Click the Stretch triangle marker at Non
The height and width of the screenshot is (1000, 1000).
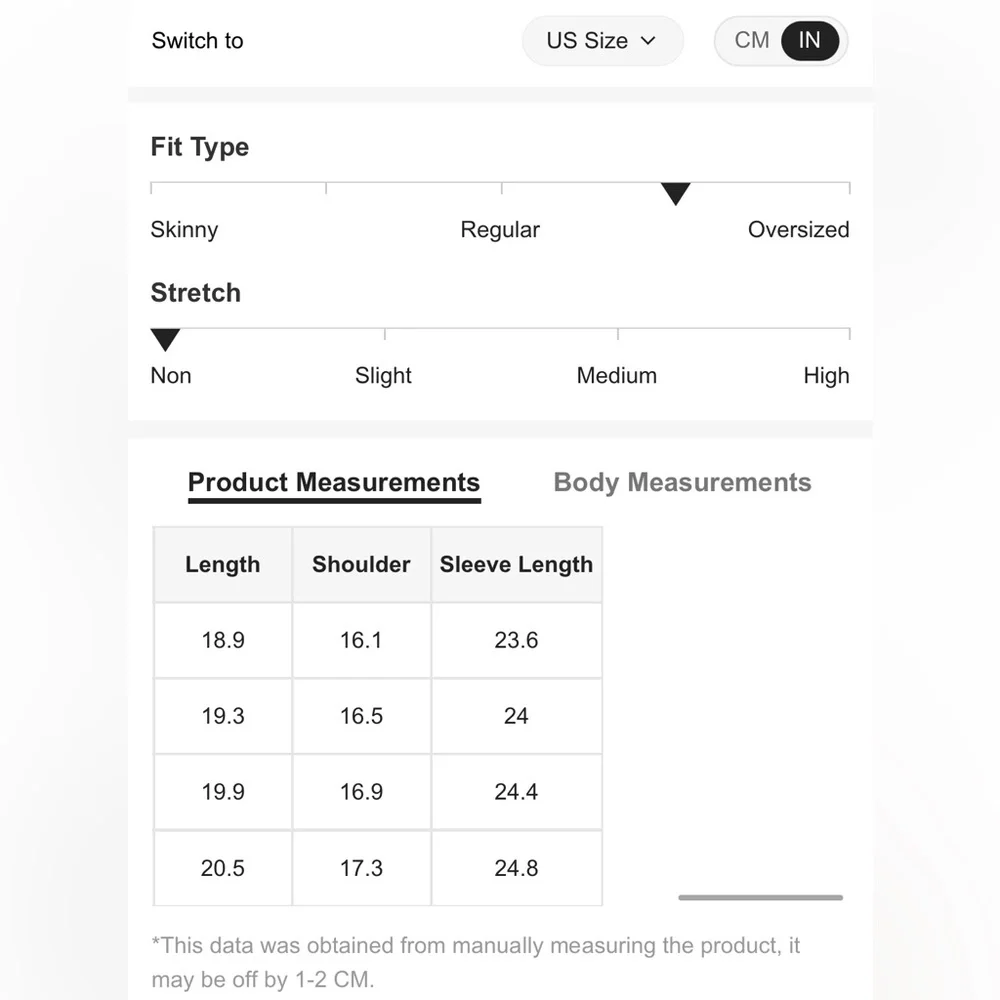pos(165,340)
